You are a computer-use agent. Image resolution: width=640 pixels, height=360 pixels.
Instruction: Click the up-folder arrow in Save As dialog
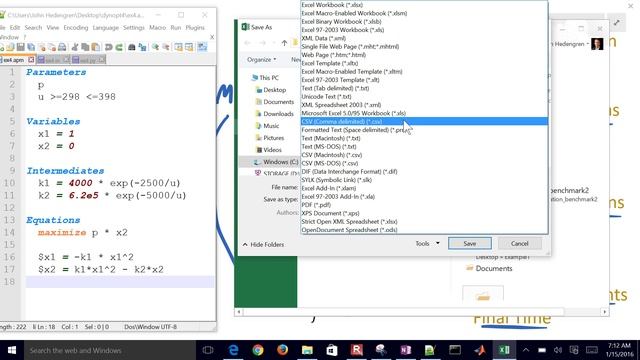[284, 43]
